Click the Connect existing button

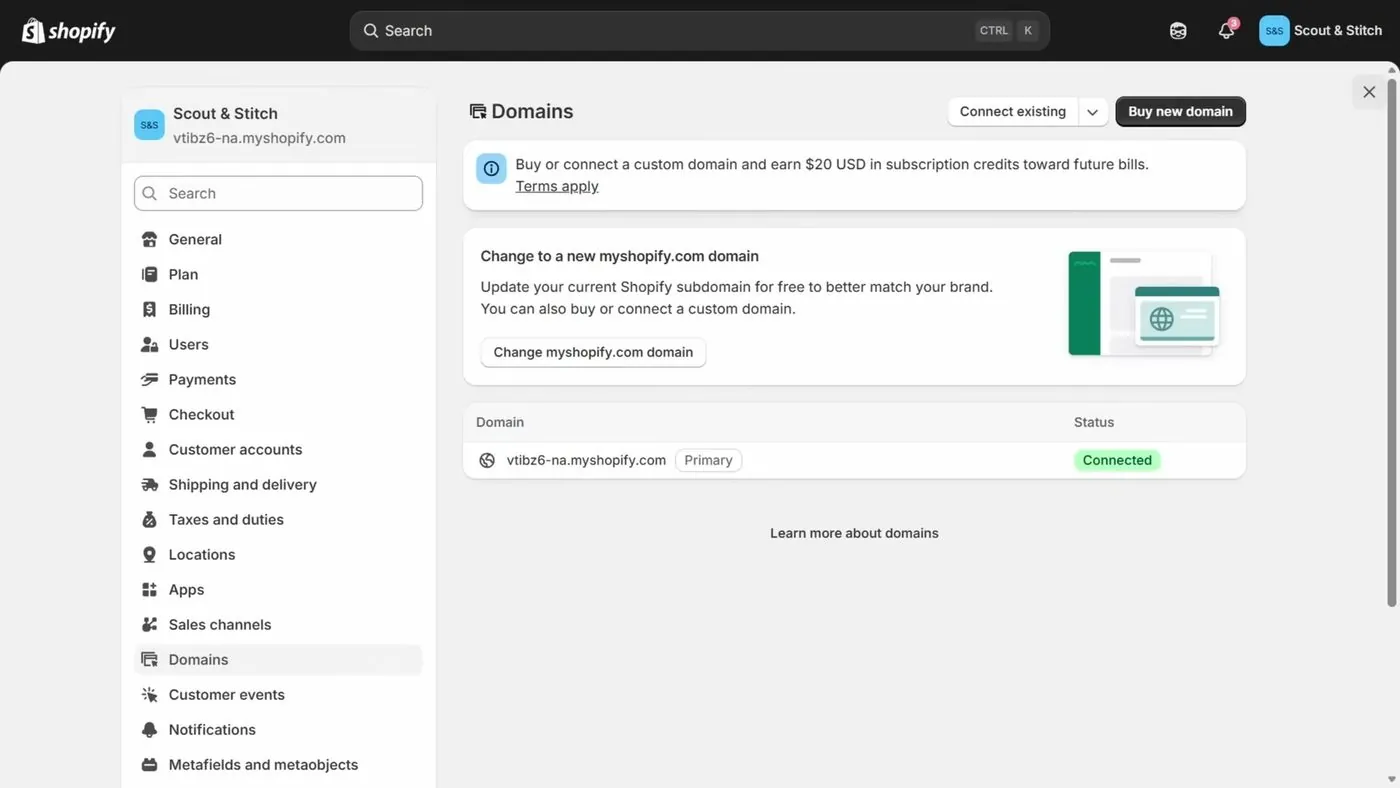click(1013, 112)
